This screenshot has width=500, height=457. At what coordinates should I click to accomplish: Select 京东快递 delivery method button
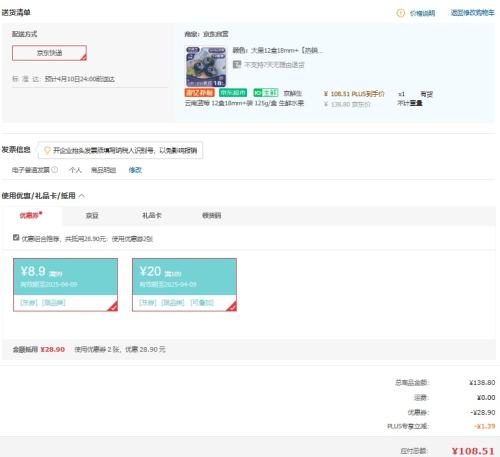click(x=49, y=53)
